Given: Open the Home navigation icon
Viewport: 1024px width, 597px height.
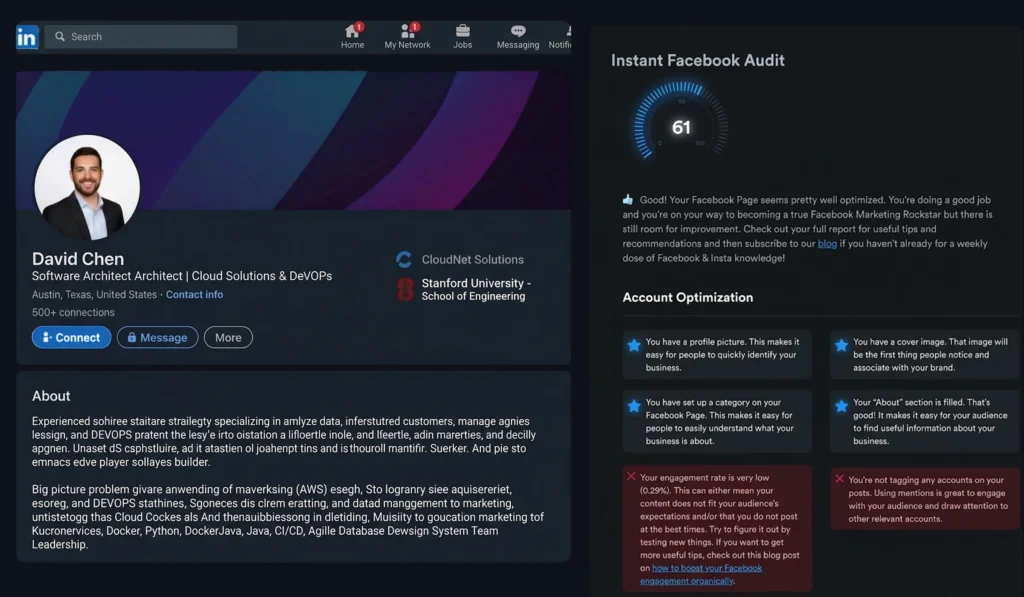Looking at the screenshot, I should (x=352, y=31).
